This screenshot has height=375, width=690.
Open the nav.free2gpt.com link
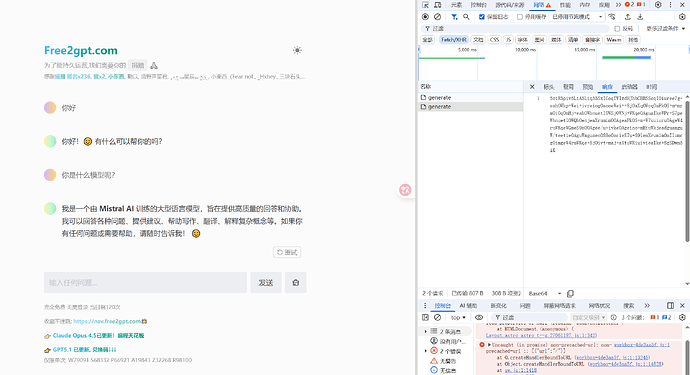click(x=107, y=321)
